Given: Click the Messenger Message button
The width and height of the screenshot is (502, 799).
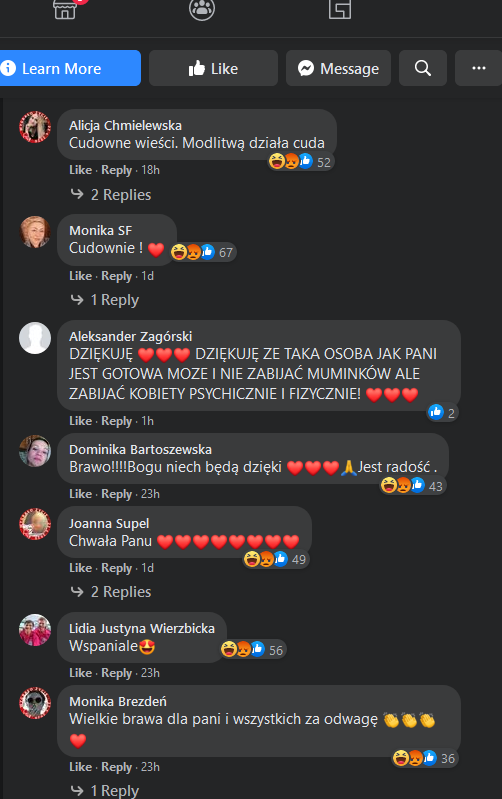Looking at the screenshot, I should (x=338, y=68).
